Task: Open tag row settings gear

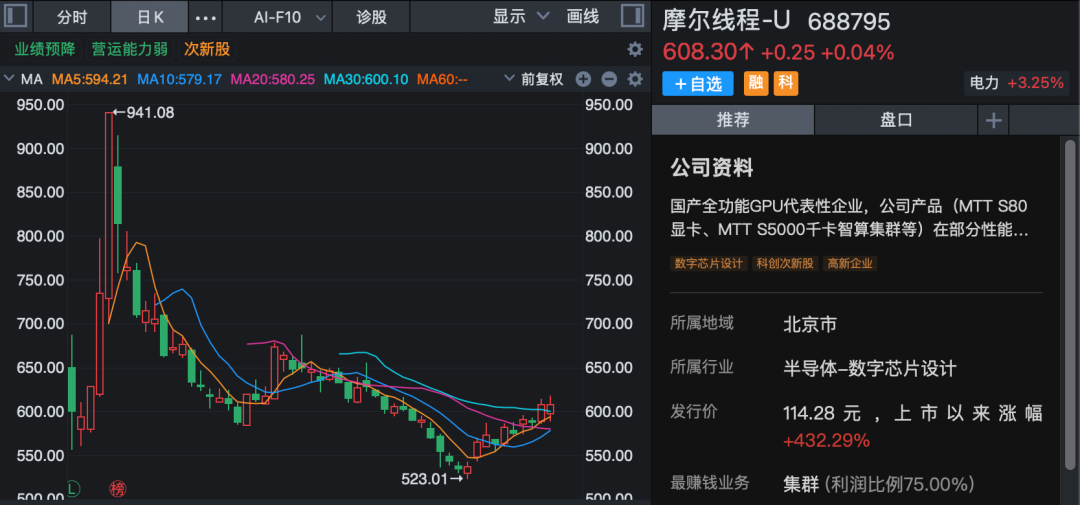Action: [x=634, y=49]
